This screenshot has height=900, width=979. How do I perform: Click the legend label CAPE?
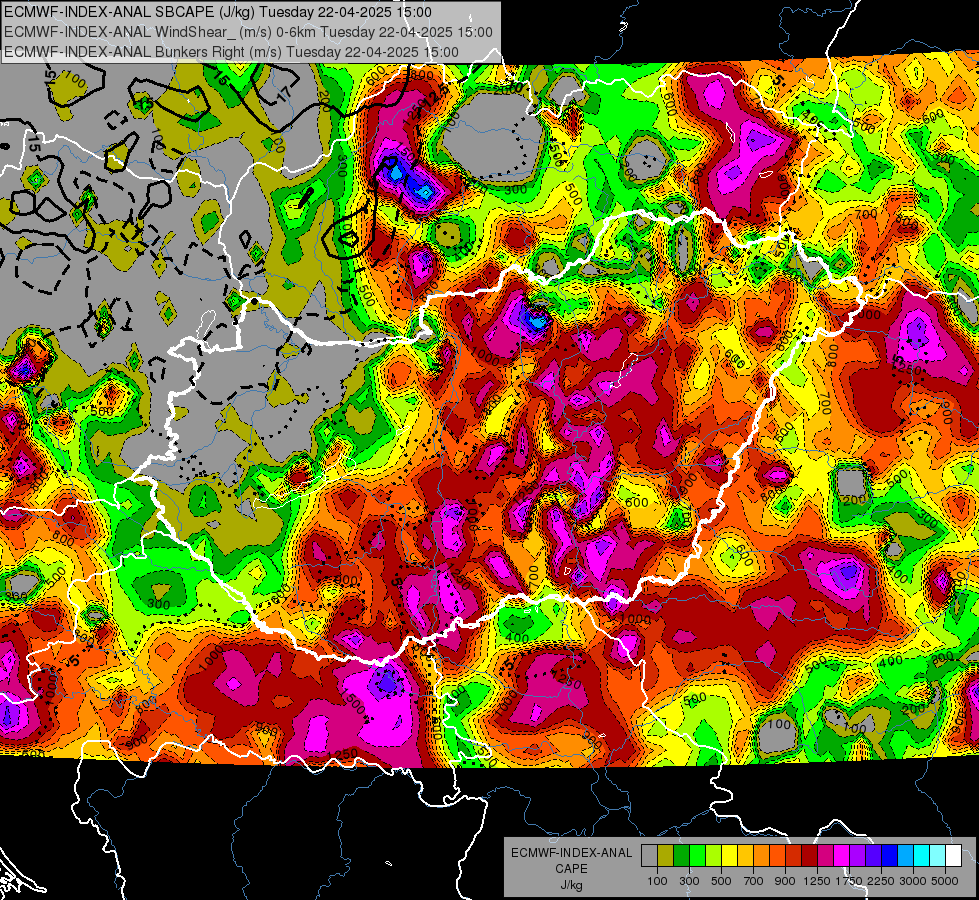point(571,868)
